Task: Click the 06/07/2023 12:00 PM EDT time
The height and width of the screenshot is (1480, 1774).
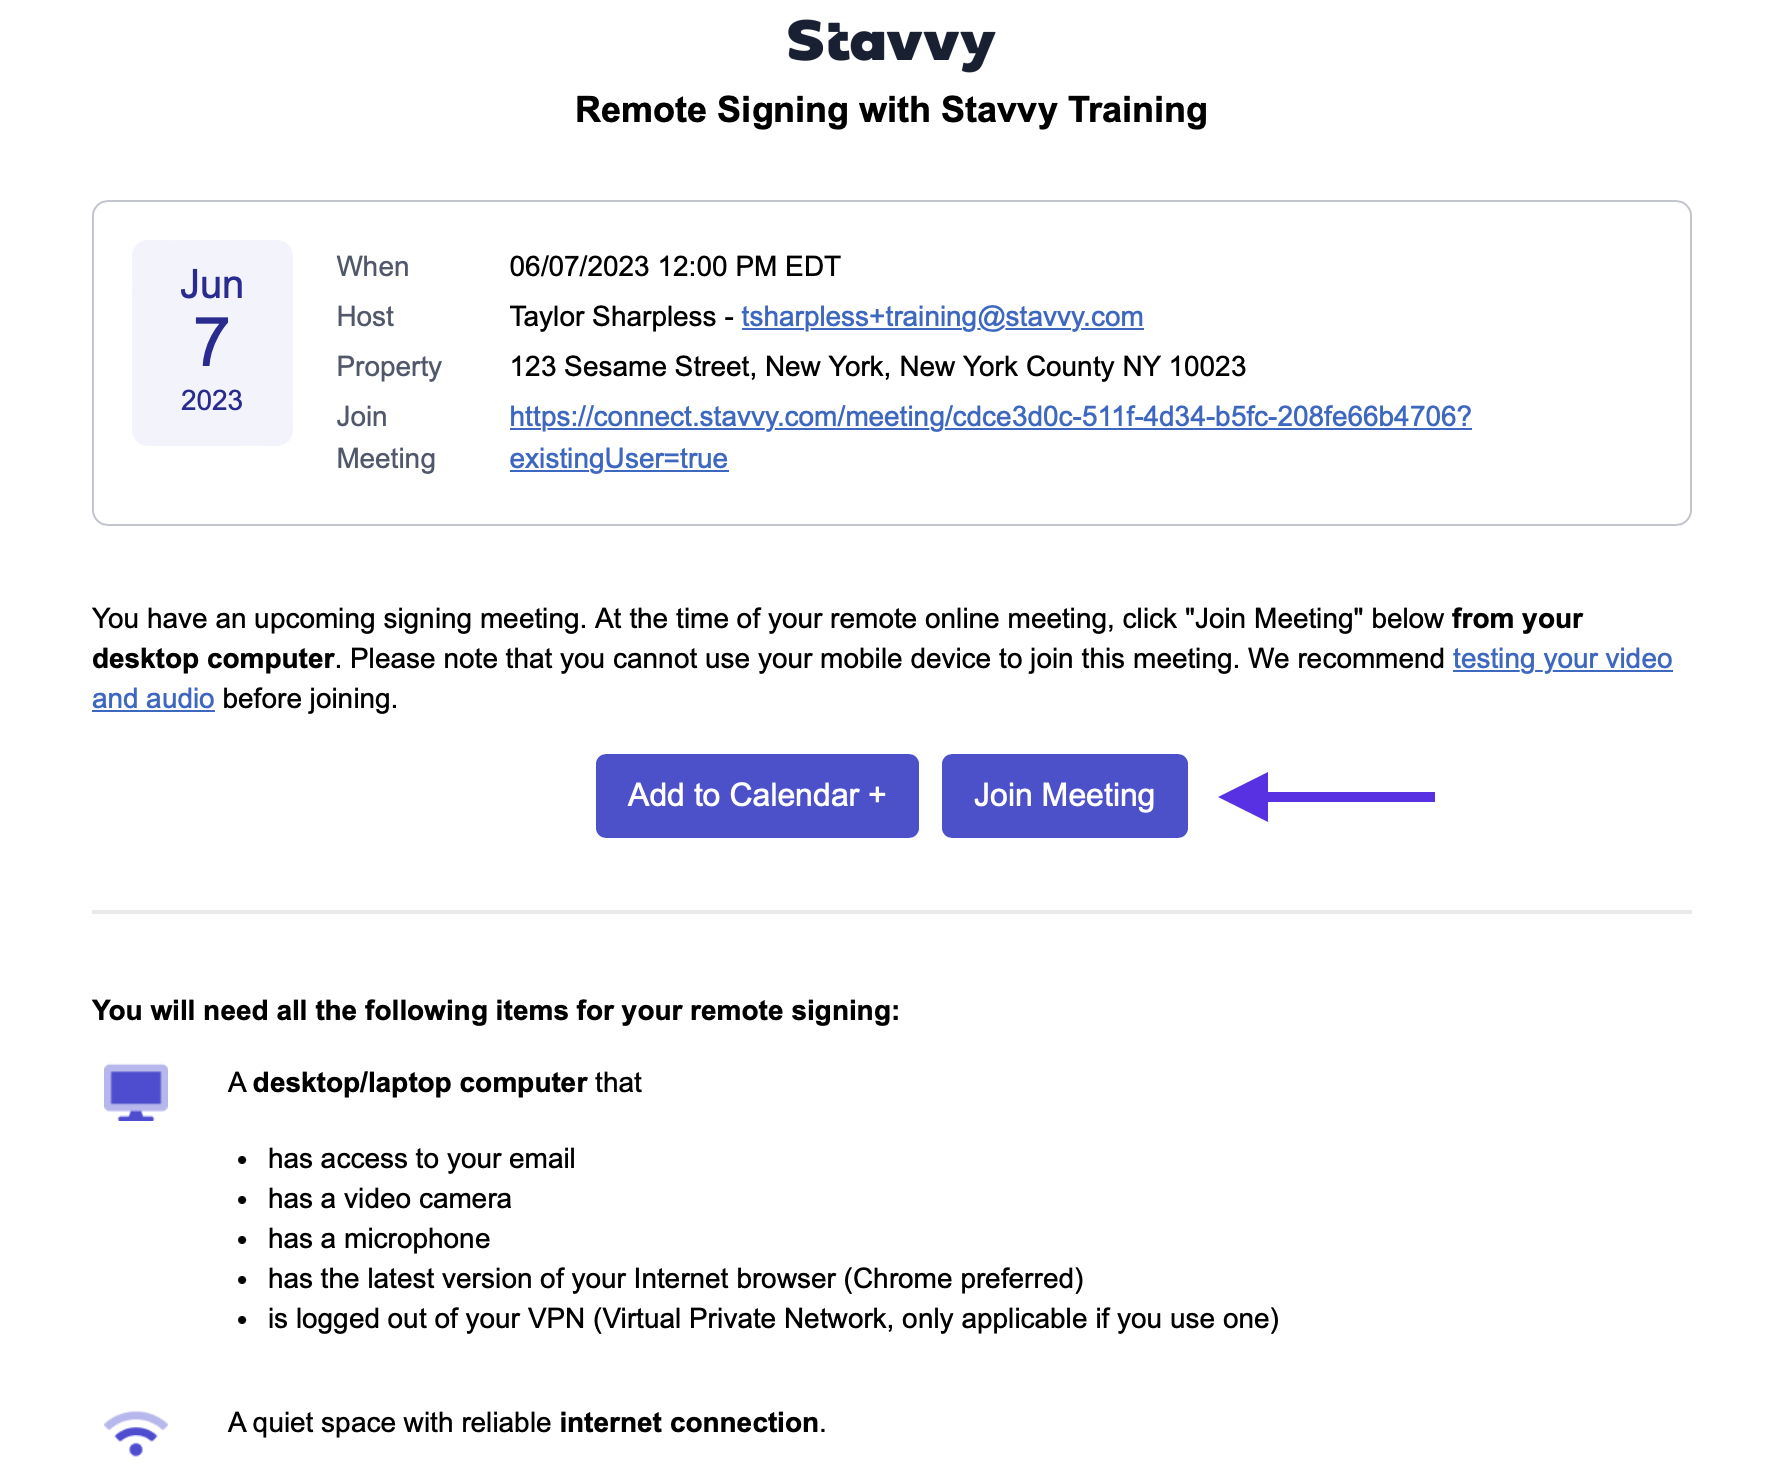Action: pyautogui.click(x=675, y=267)
